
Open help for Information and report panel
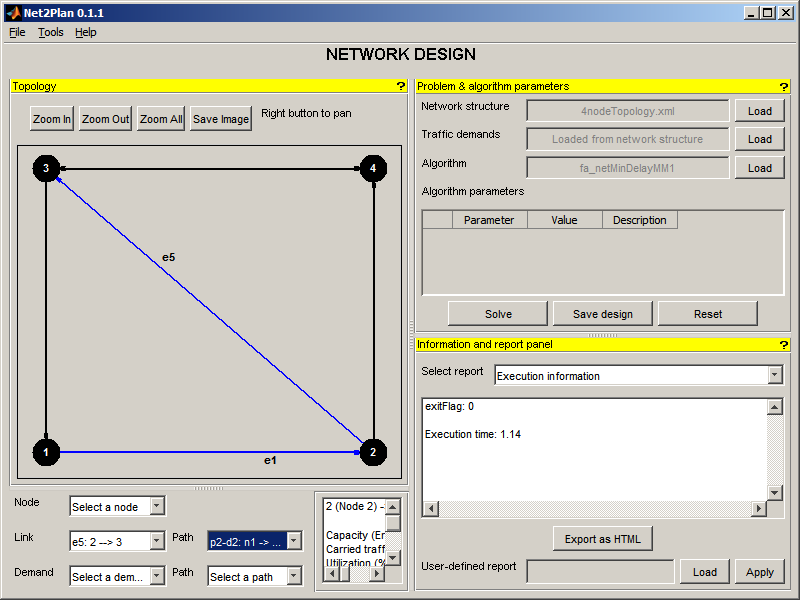[783, 345]
